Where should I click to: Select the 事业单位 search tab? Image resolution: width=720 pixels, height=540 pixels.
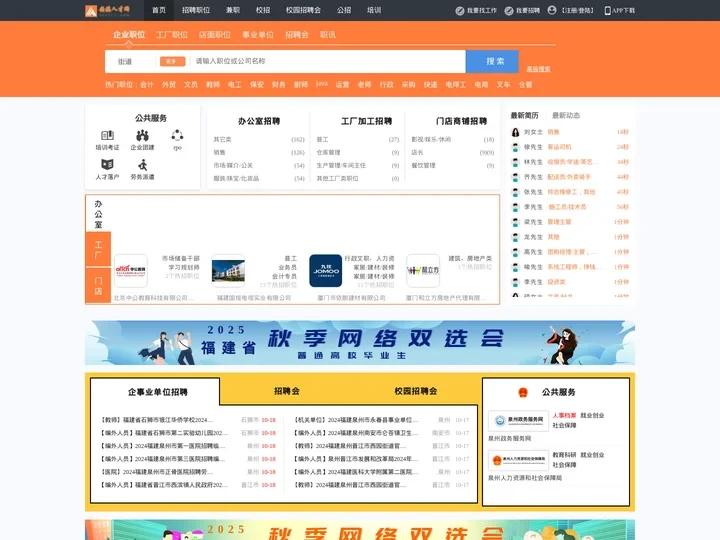coord(258,34)
